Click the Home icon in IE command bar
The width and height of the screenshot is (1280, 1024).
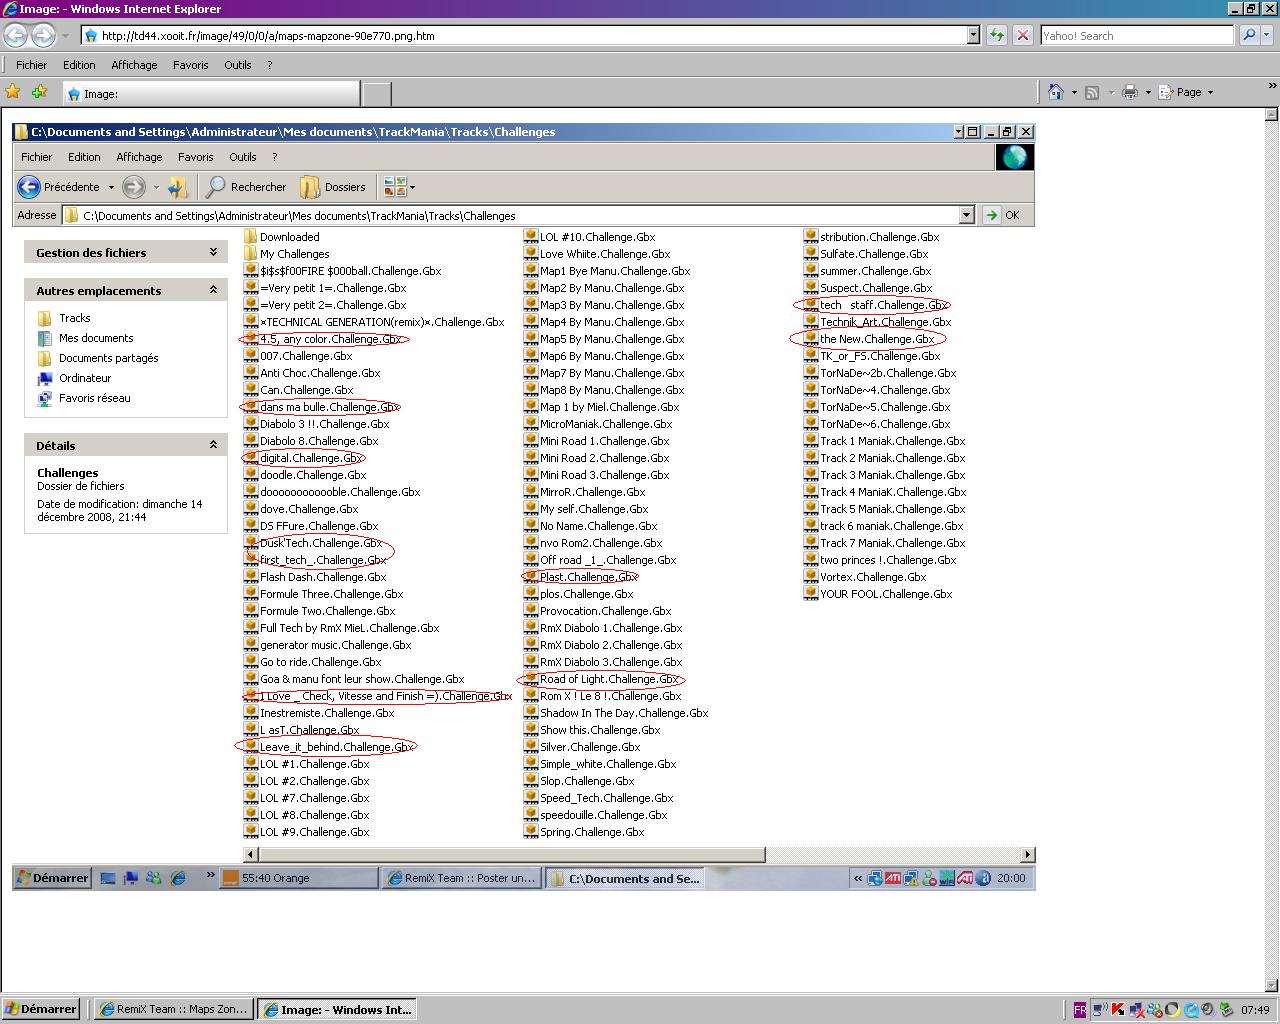1056,92
